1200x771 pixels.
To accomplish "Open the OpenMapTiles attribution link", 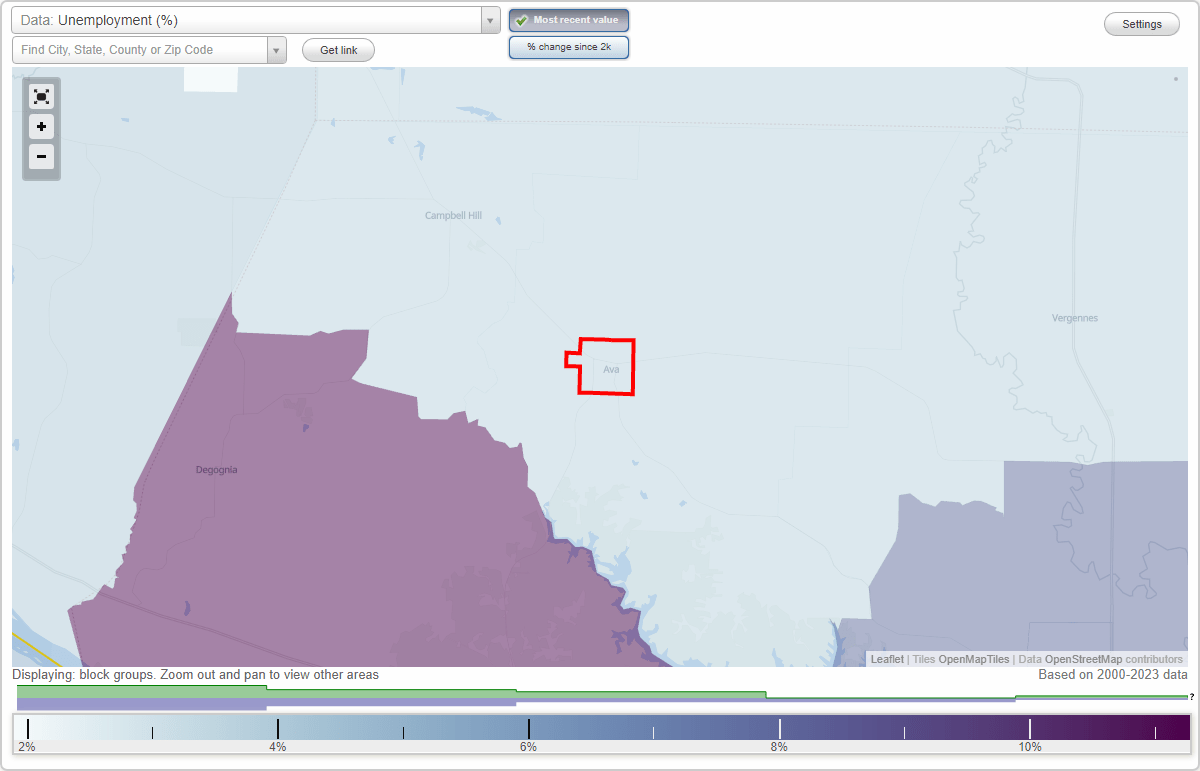I will click(974, 659).
